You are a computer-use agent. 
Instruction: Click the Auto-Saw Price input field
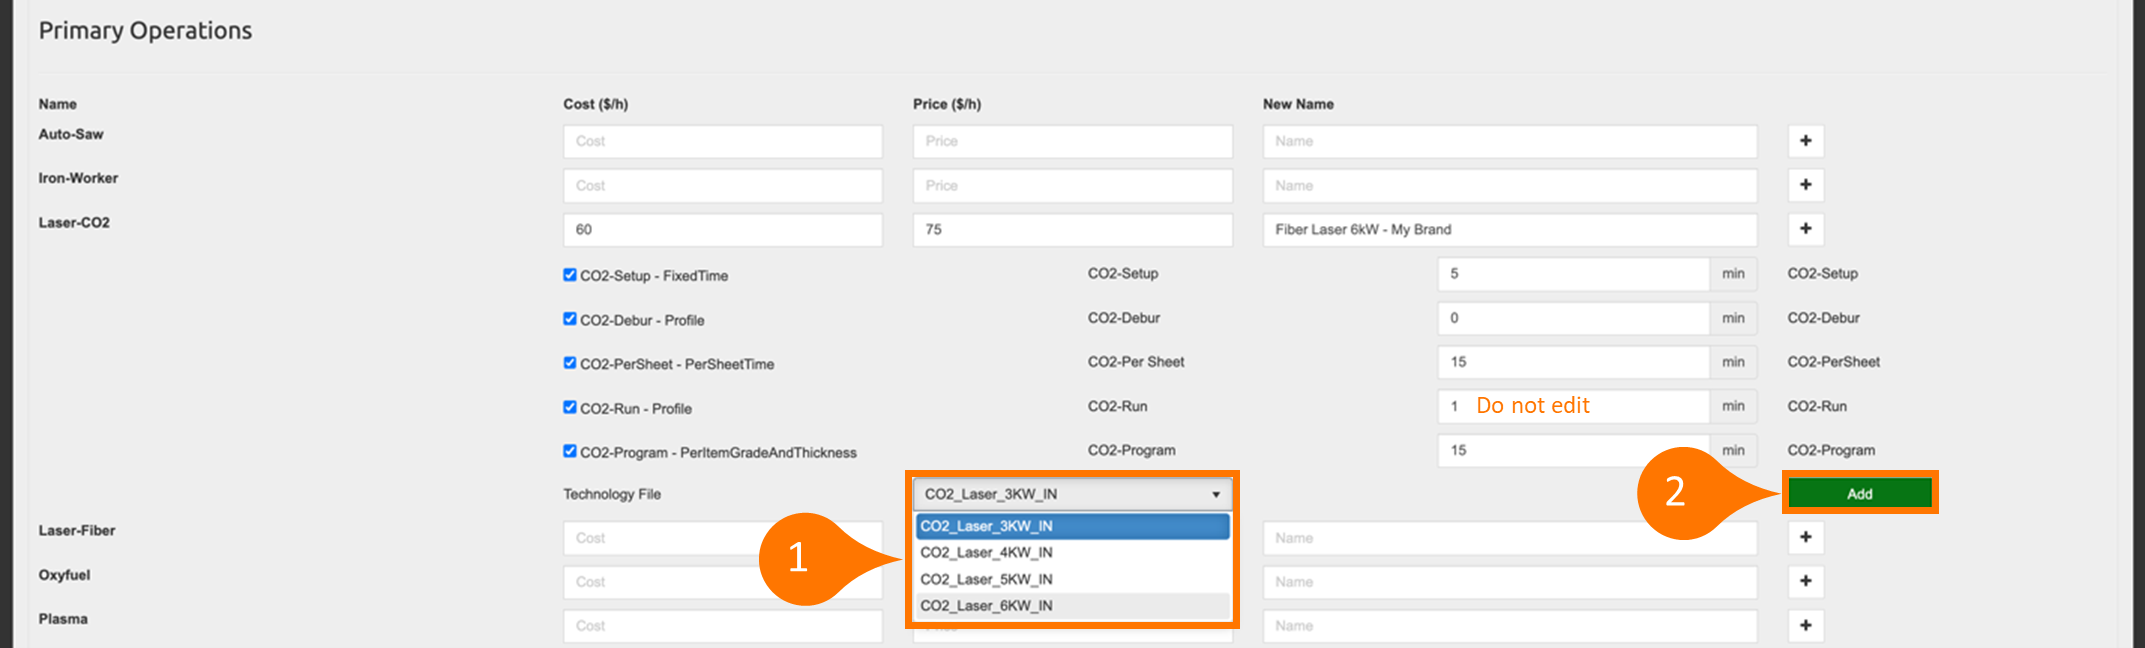tap(1071, 142)
